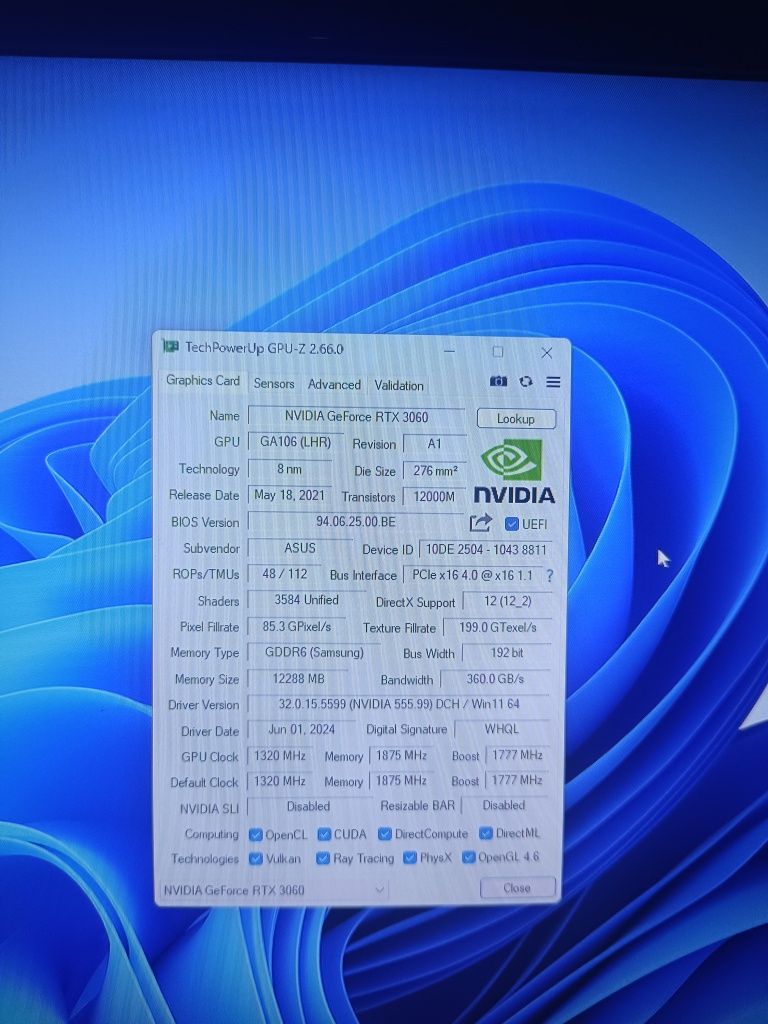Switch to the Sensors tab
The image size is (768, 1024).
pos(274,384)
